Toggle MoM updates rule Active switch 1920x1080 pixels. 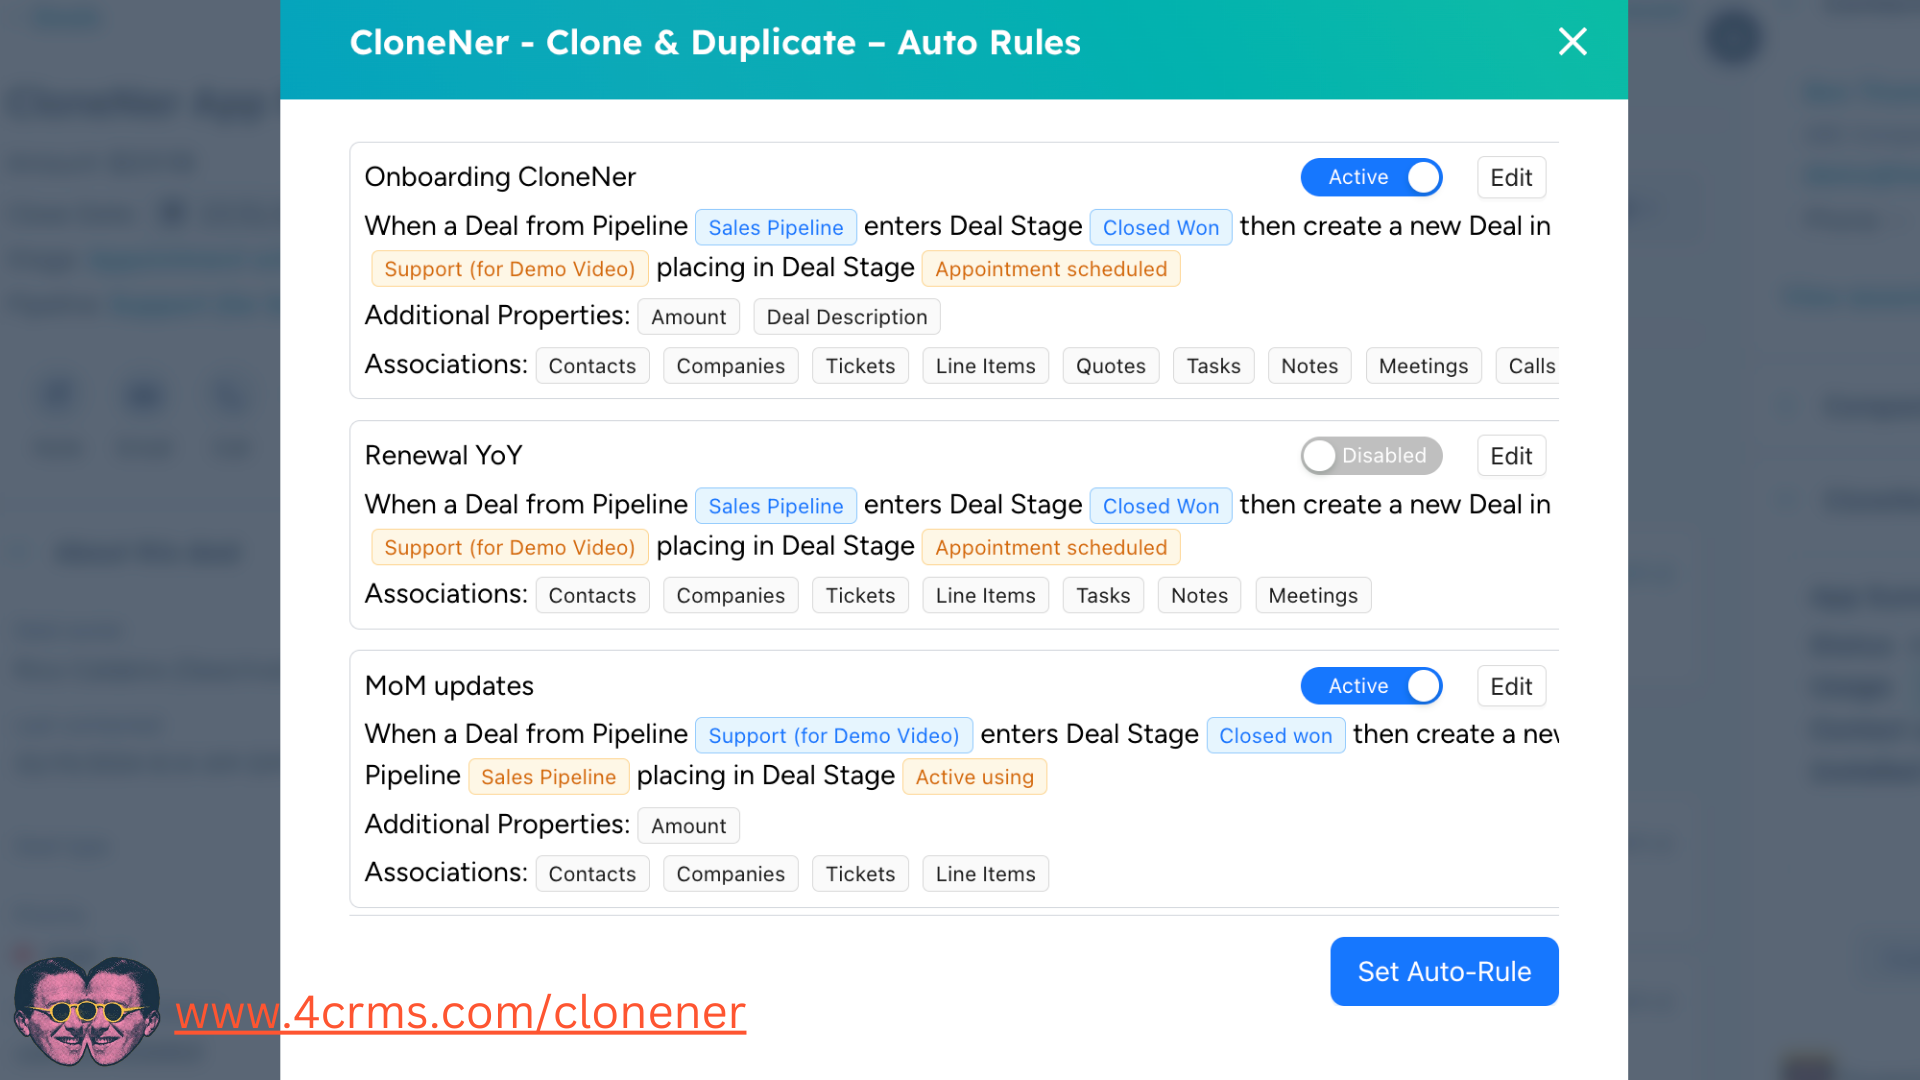(1371, 686)
